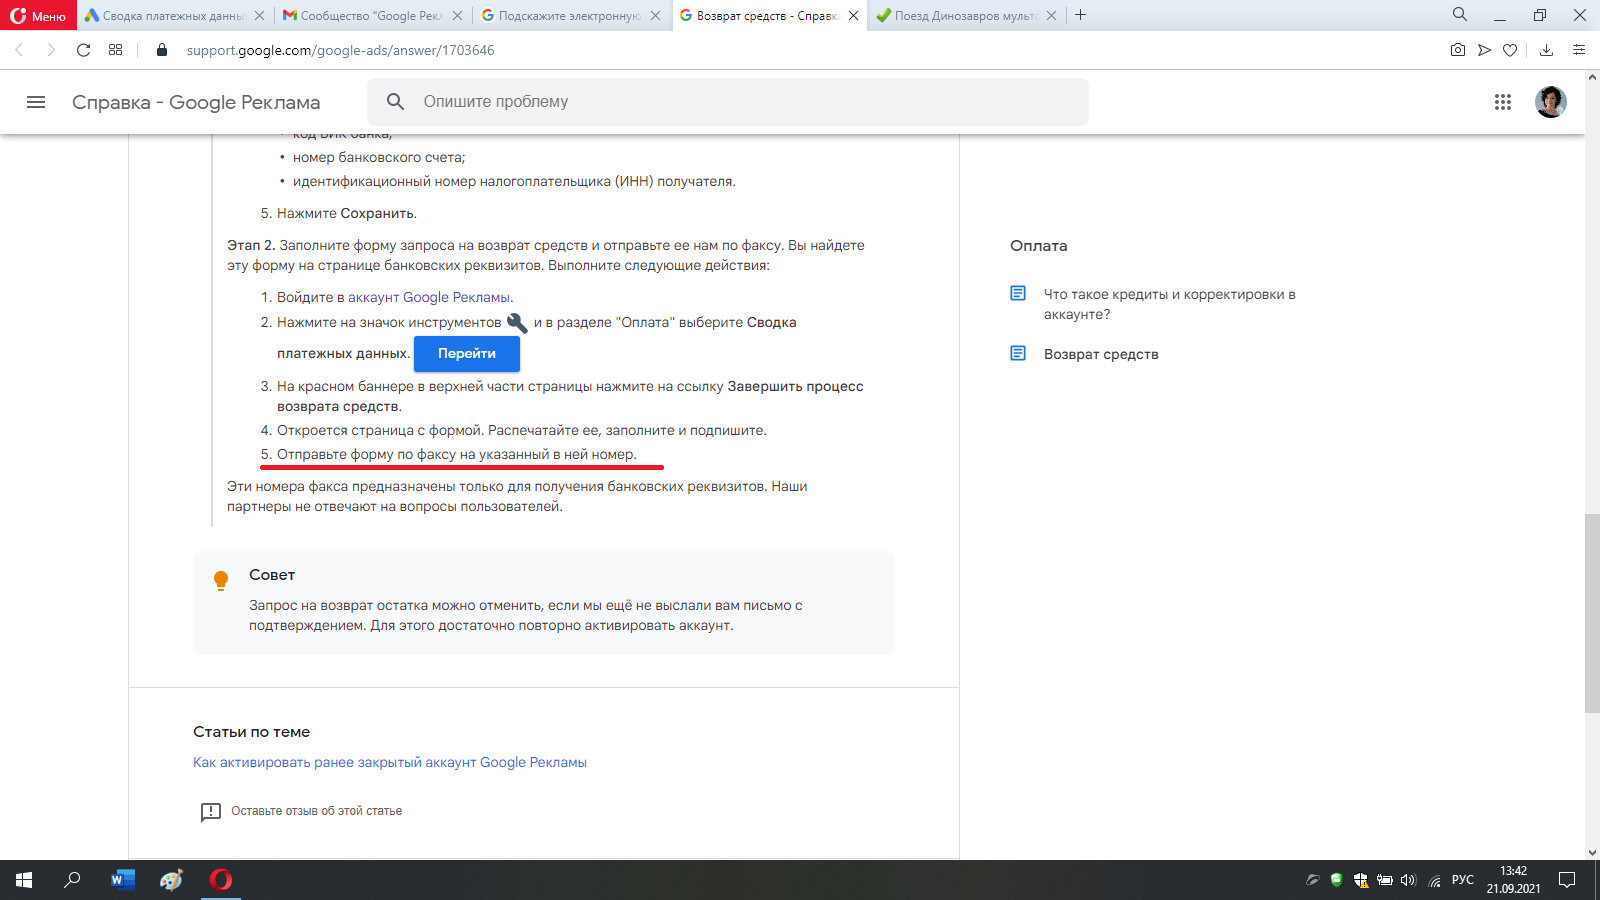Click the tab search magnifier icon
Viewport: 1600px width, 900px height.
(x=1460, y=15)
